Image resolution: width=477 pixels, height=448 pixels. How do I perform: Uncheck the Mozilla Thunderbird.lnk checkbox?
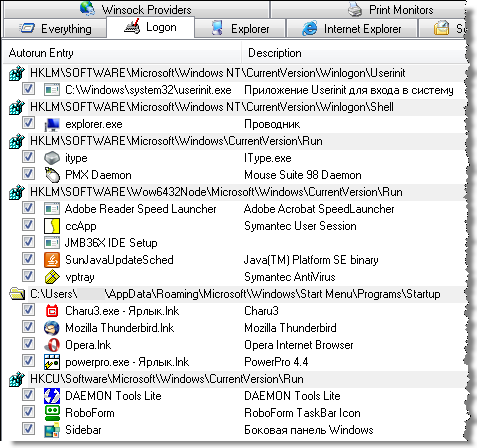(28, 327)
